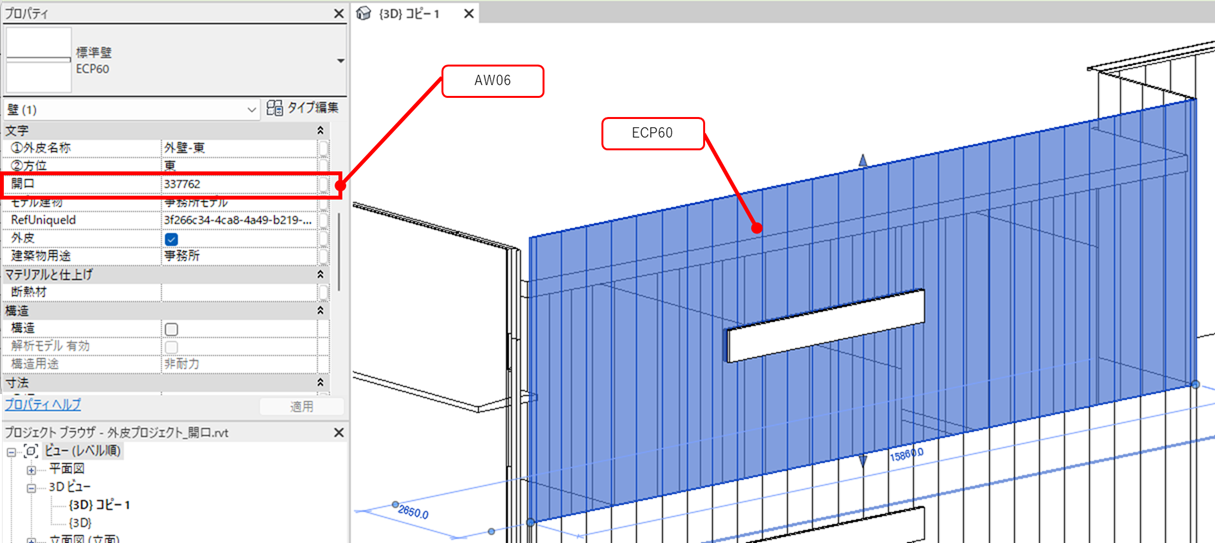Close the プロパティ panel
The width and height of the screenshot is (1215, 543).
(338, 14)
